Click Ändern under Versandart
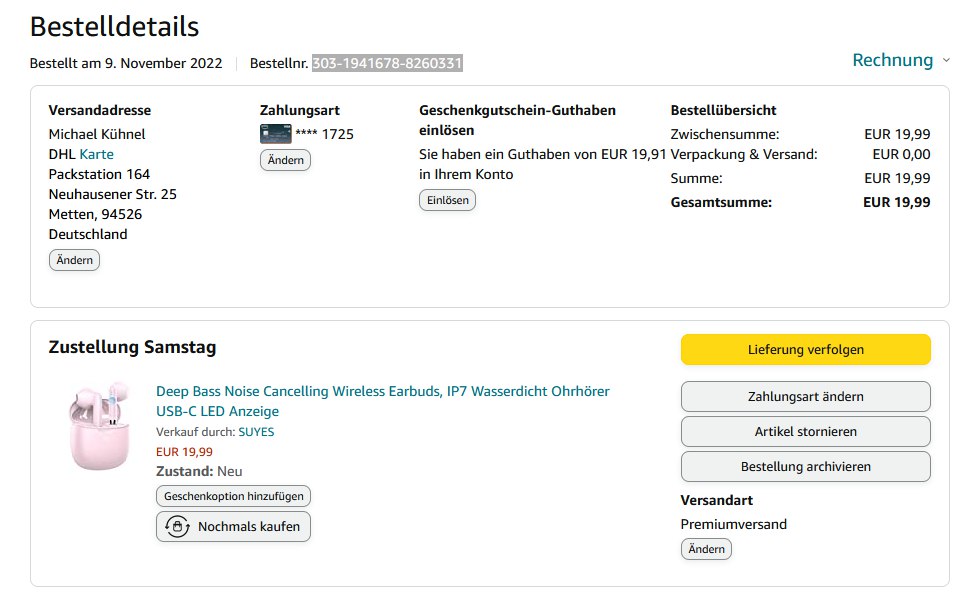 point(706,549)
